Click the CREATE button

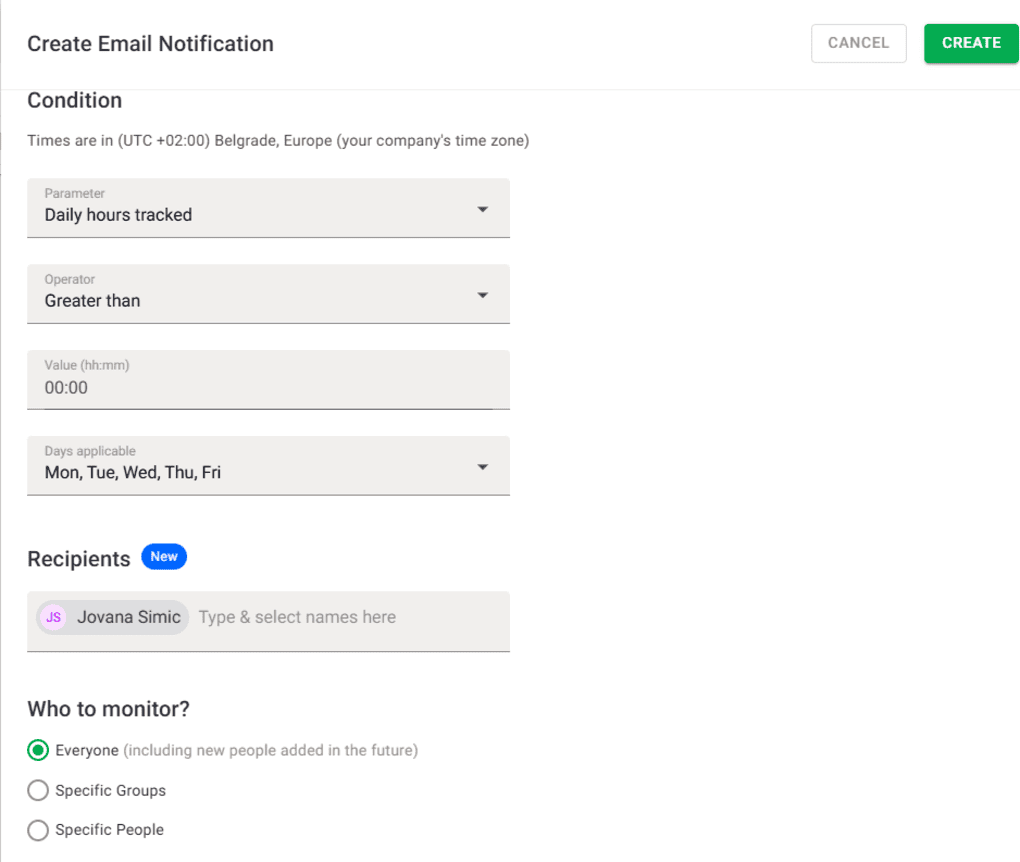pyautogui.click(x=971, y=43)
